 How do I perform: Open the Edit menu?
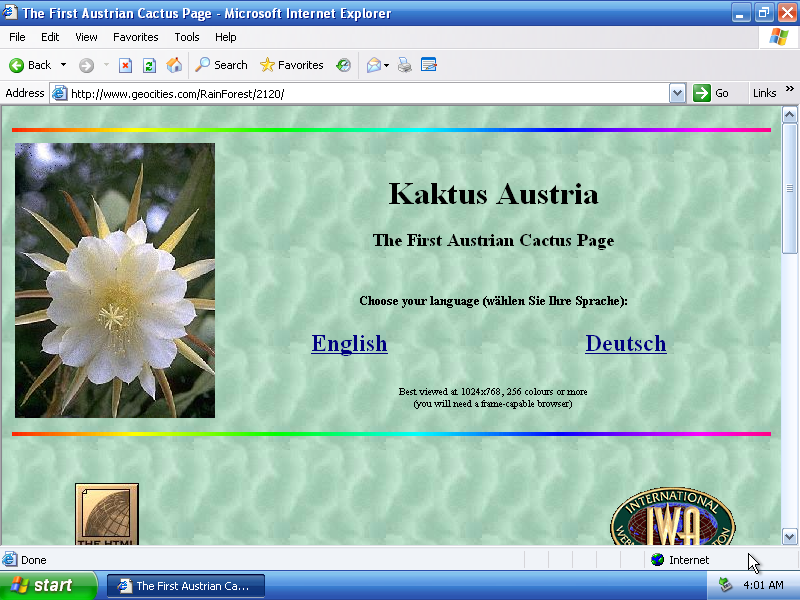pos(50,37)
